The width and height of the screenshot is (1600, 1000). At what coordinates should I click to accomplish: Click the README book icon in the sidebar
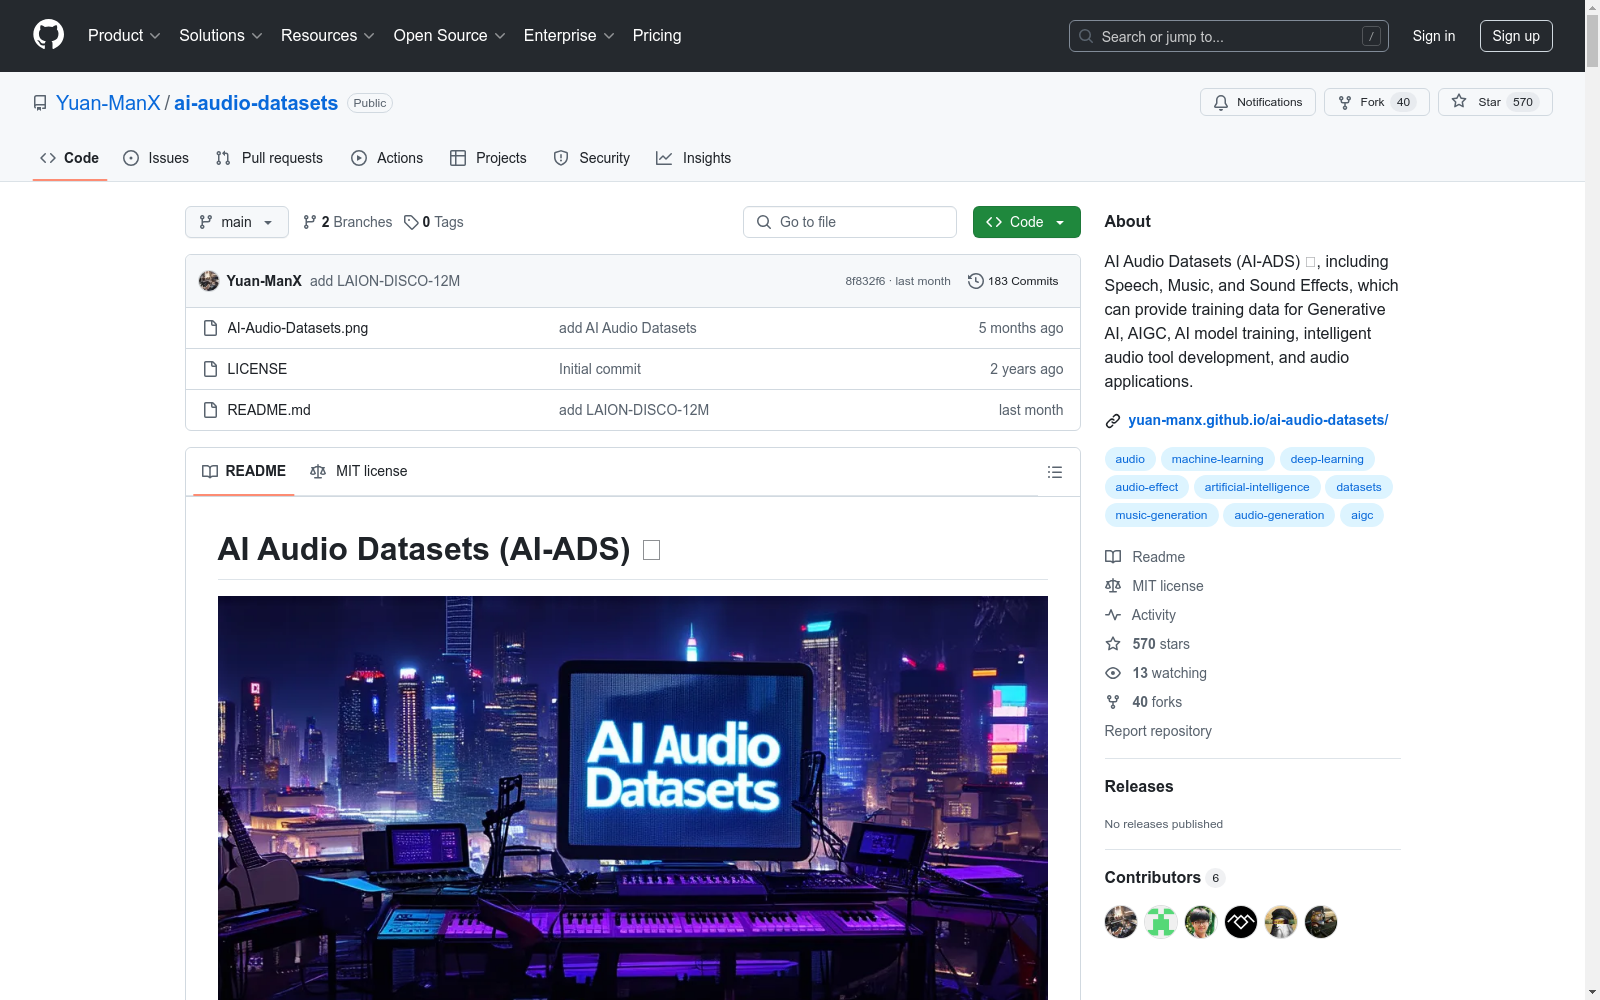(1112, 557)
